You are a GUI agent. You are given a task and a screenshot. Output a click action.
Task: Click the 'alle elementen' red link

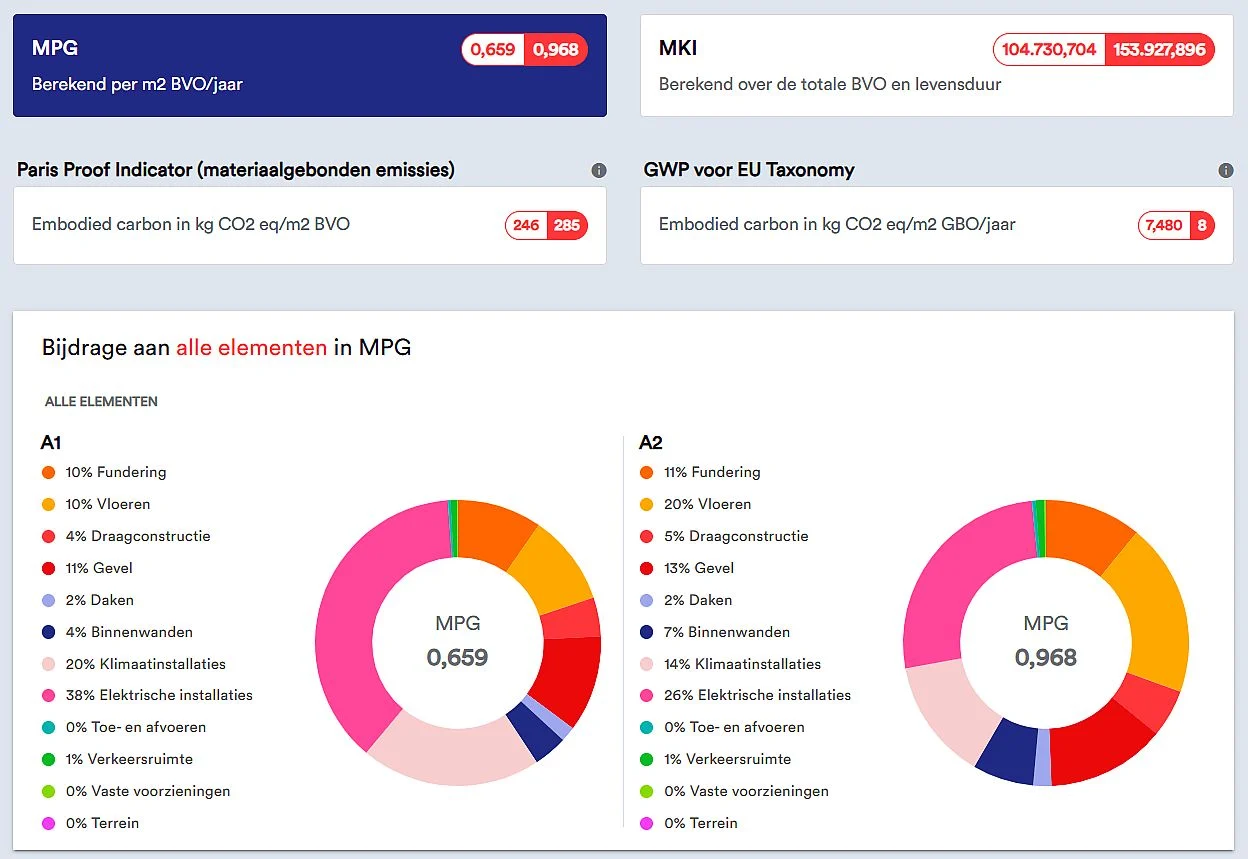251,348
